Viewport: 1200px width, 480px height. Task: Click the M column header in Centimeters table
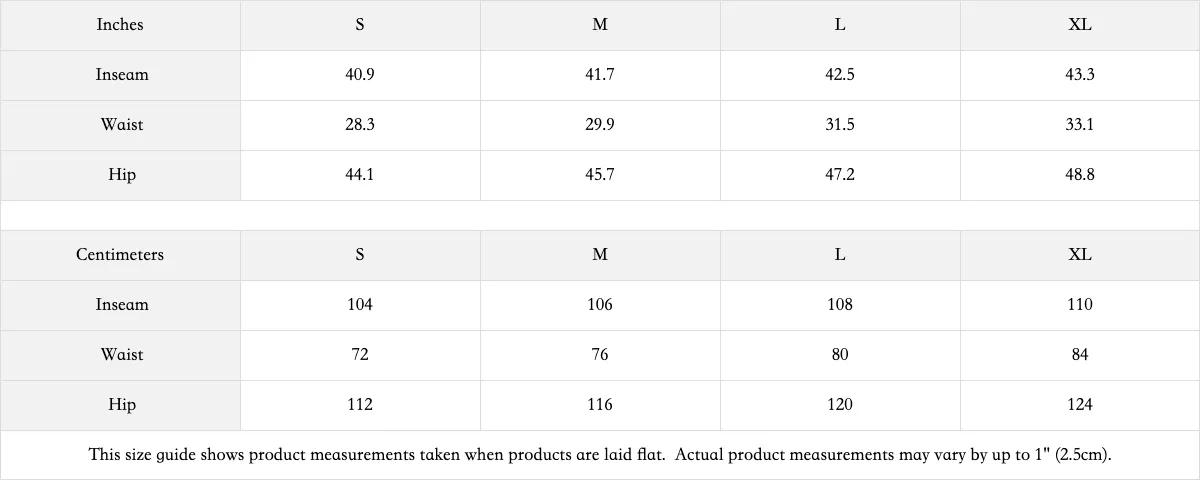tap(600, 255)
